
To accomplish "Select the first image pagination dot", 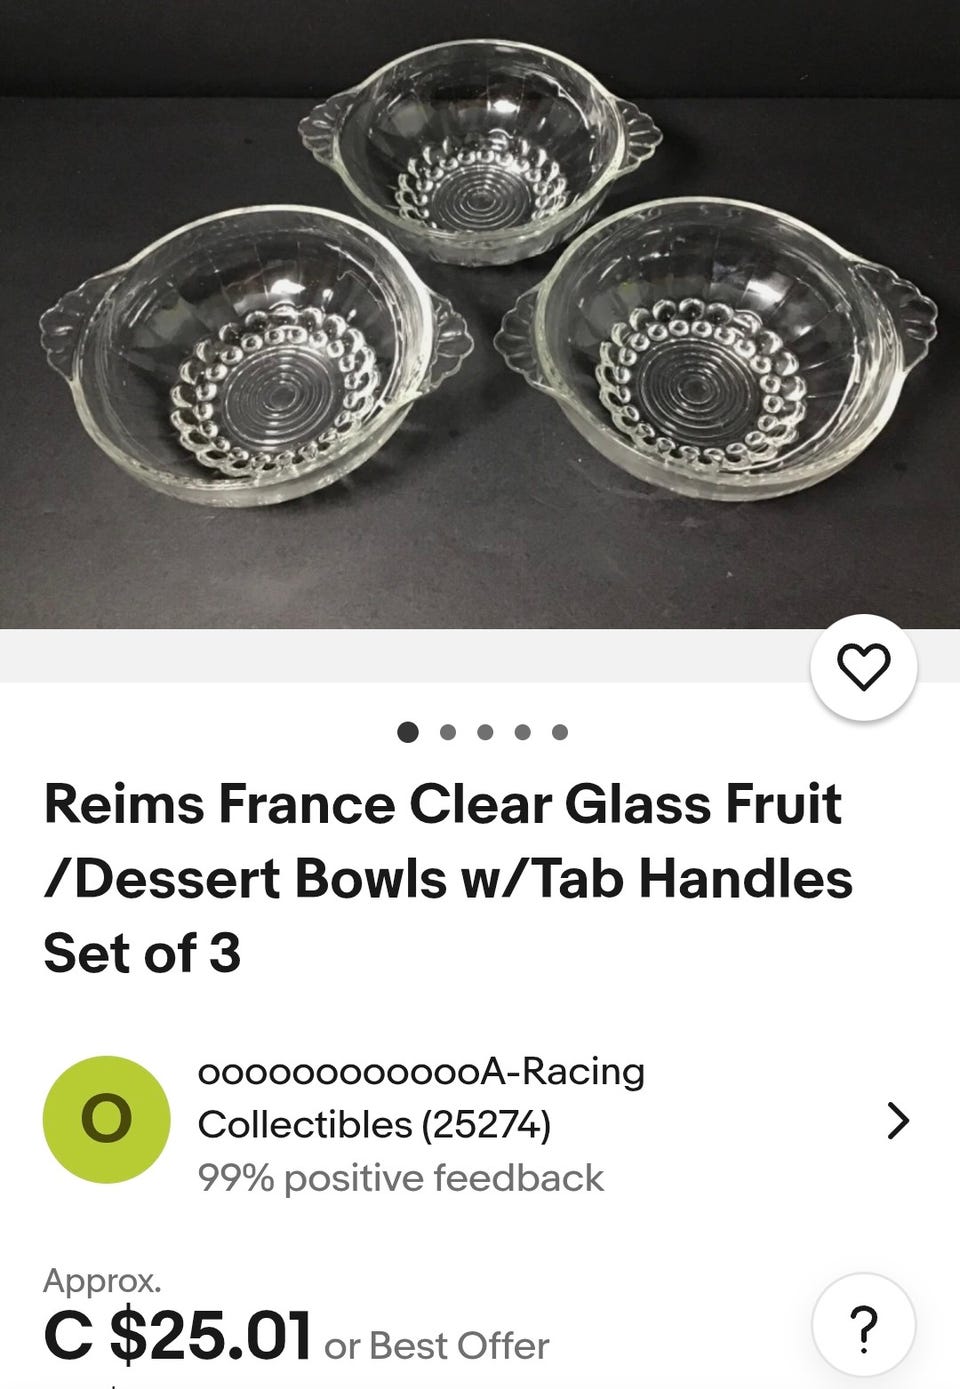I will pyautogui.click(x=408, y=732).
